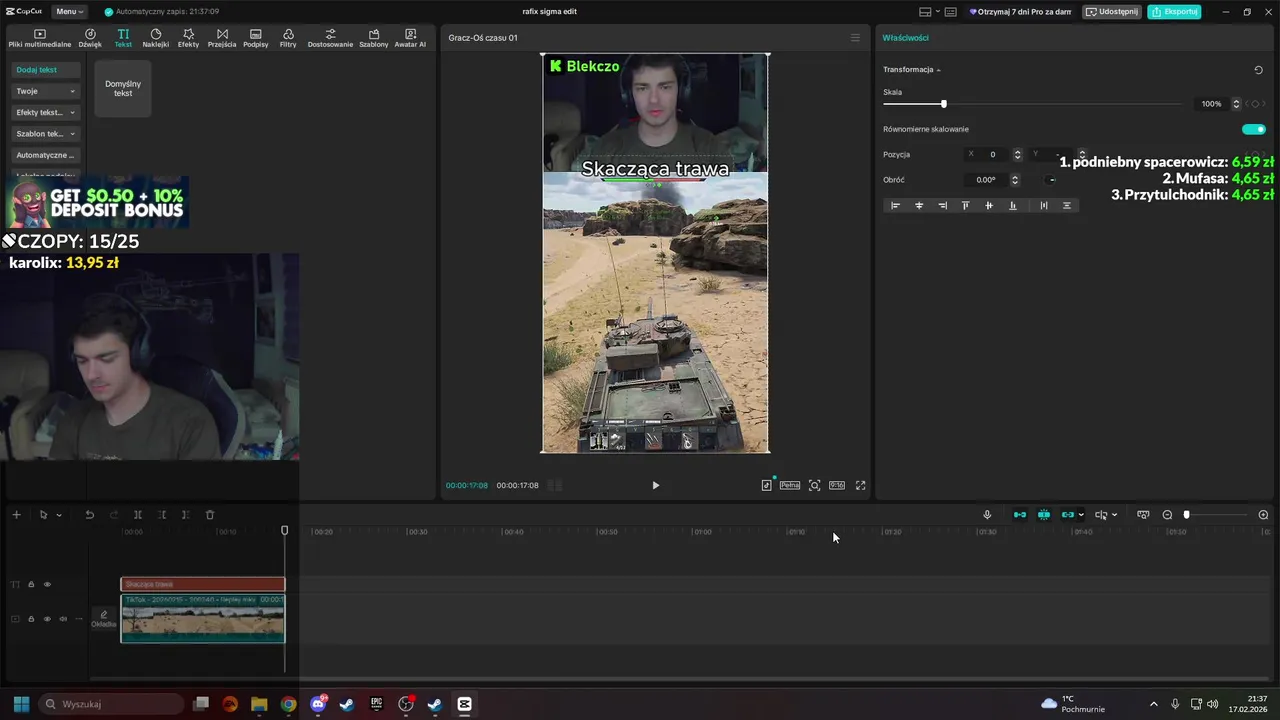Toggle the Pełna quality preview button
The image size is (1280, 720).
pos(790,485)
